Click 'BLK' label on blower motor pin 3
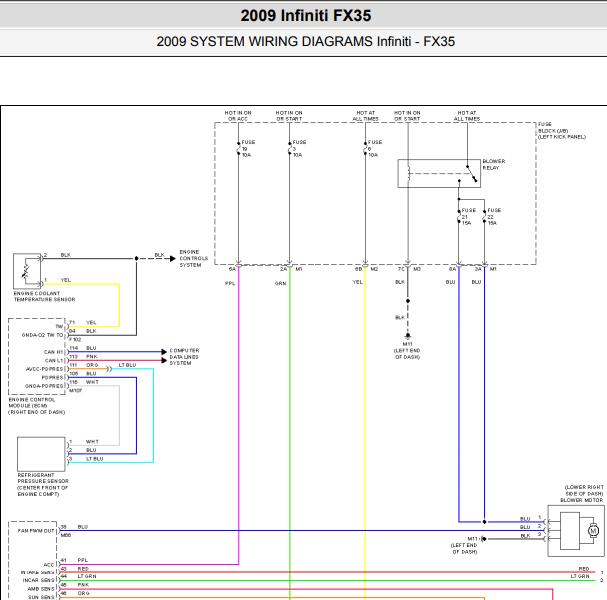 click(525, 536)
